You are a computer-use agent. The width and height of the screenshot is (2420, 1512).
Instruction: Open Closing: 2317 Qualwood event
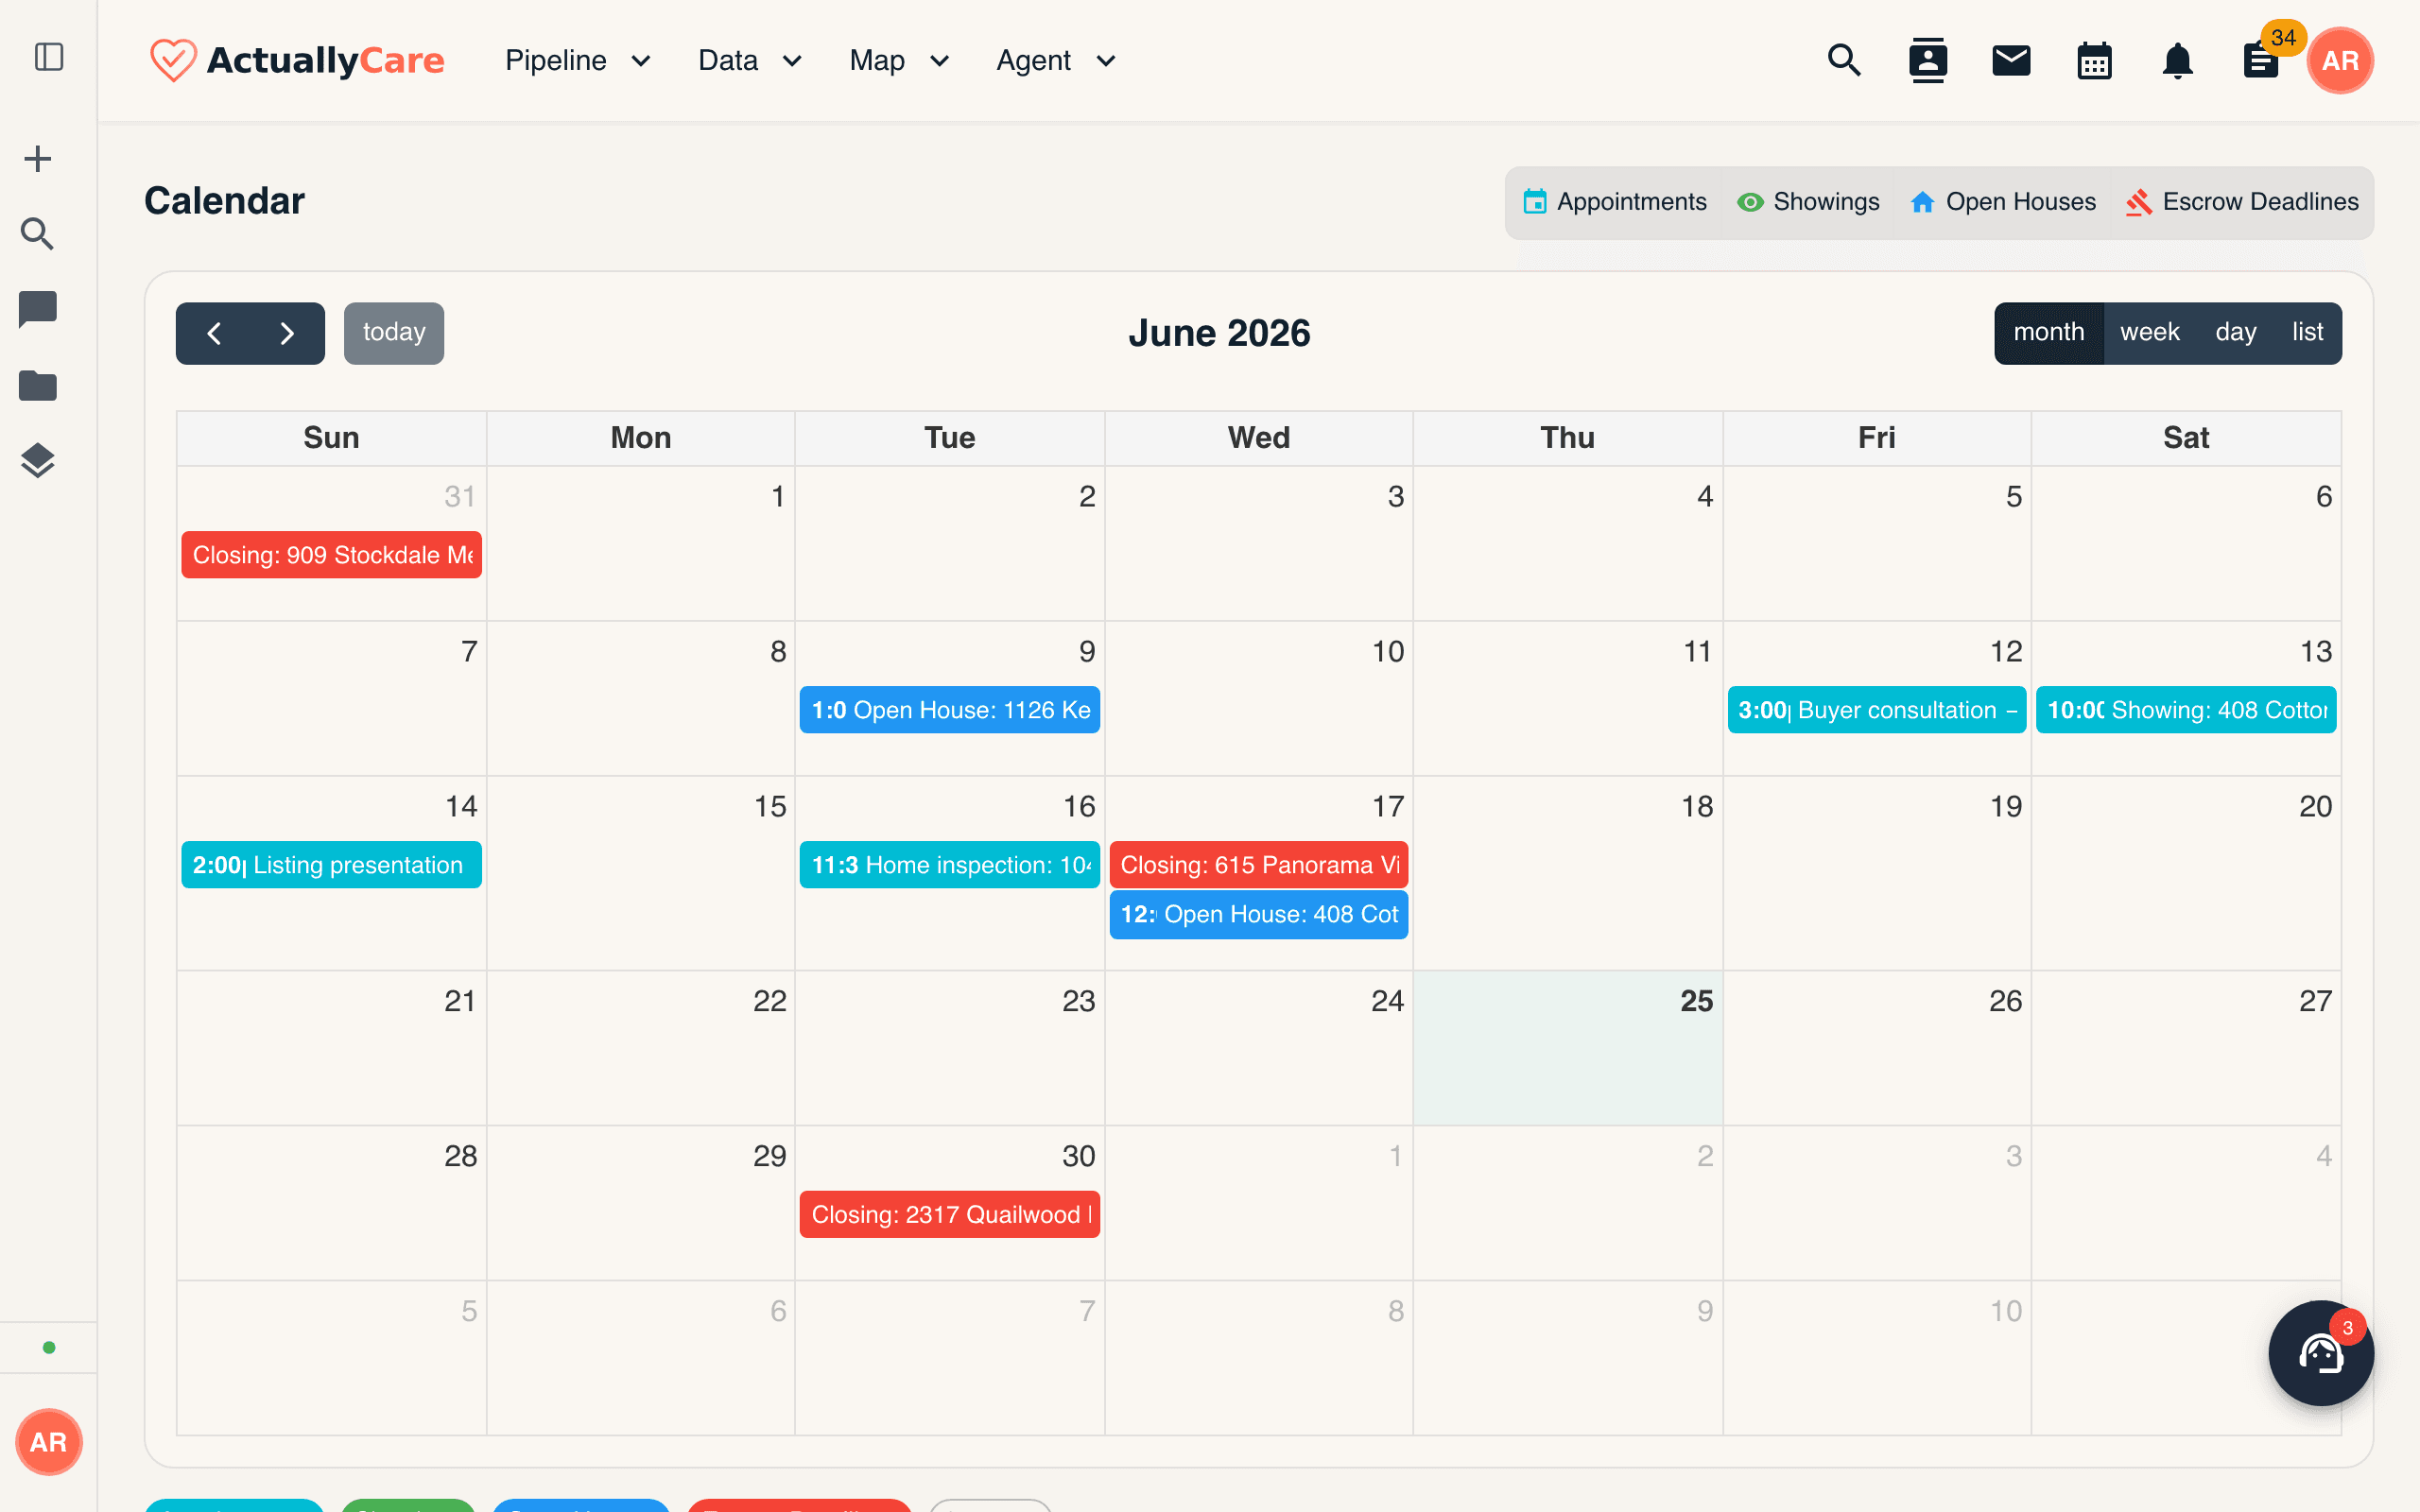click(x=949, y=1214)
